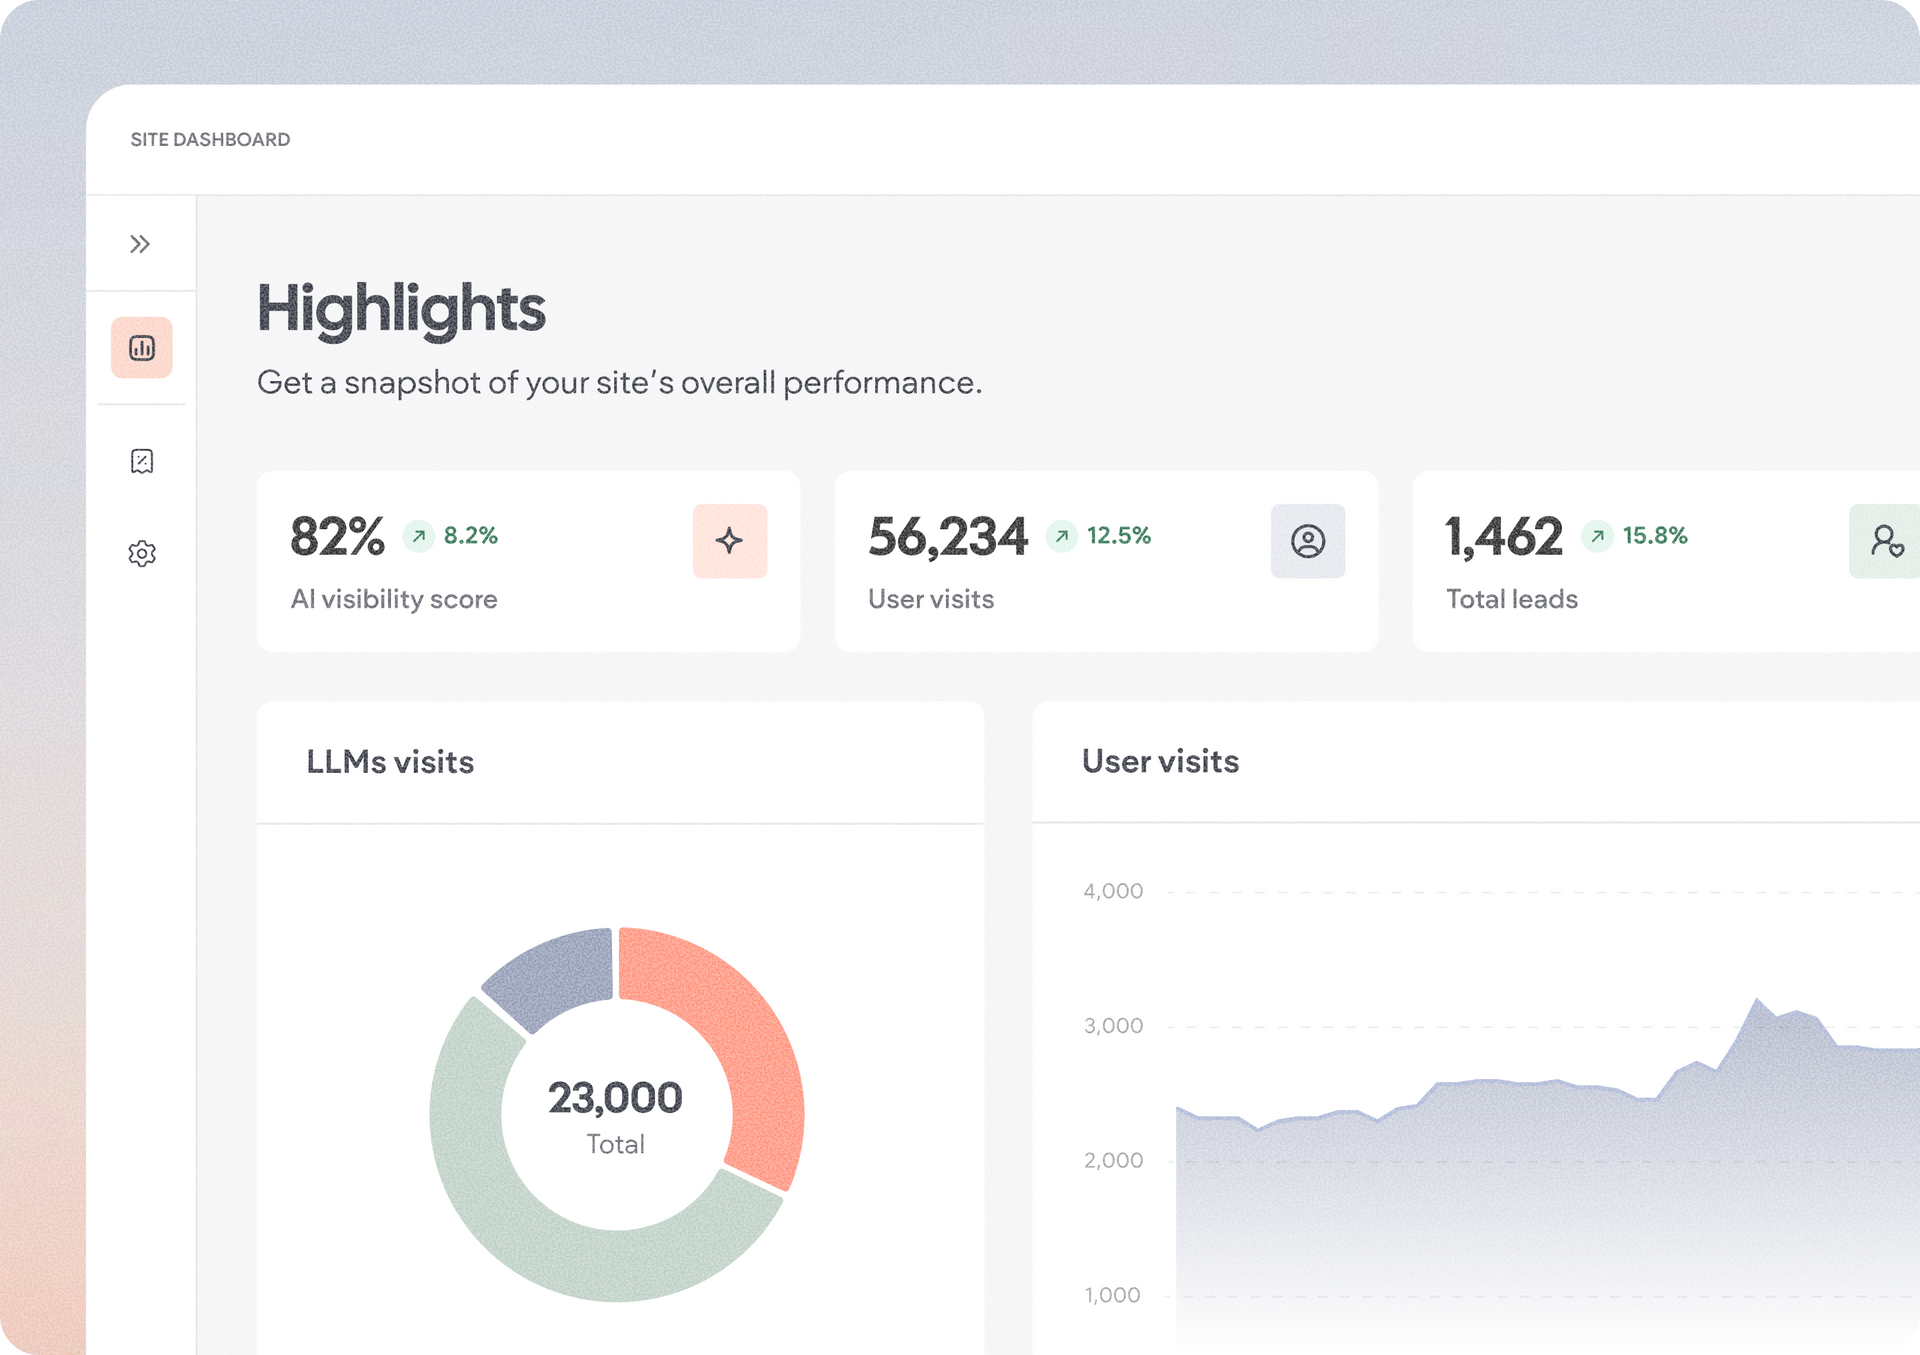1920x1355 pixels.
Task: Click the 82% AI visibility value
Action: (338, 536)
